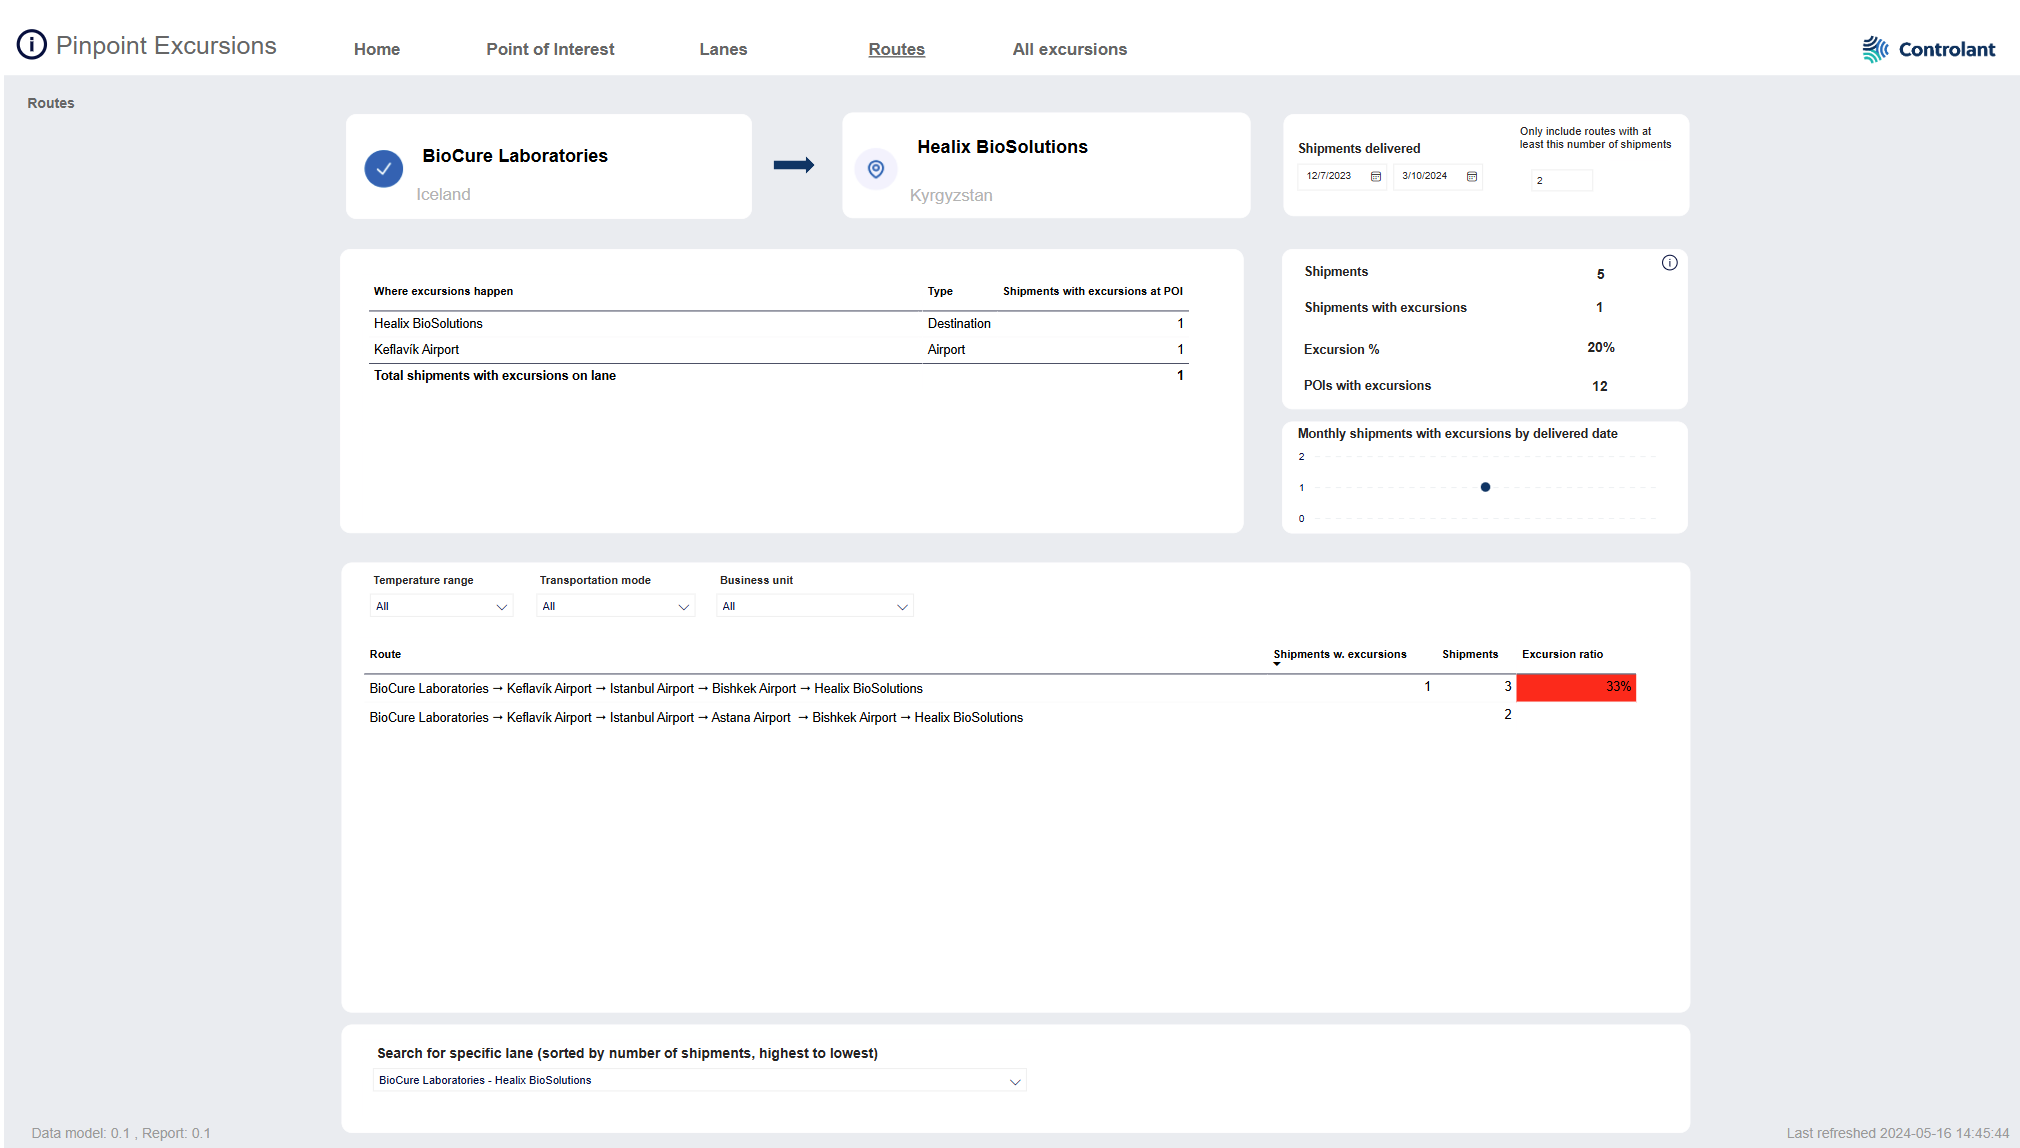Screen dimensions: 2020x1148
Task: Select the Healix BioSolutions row in excursions table
Action: tap(779, 323)
